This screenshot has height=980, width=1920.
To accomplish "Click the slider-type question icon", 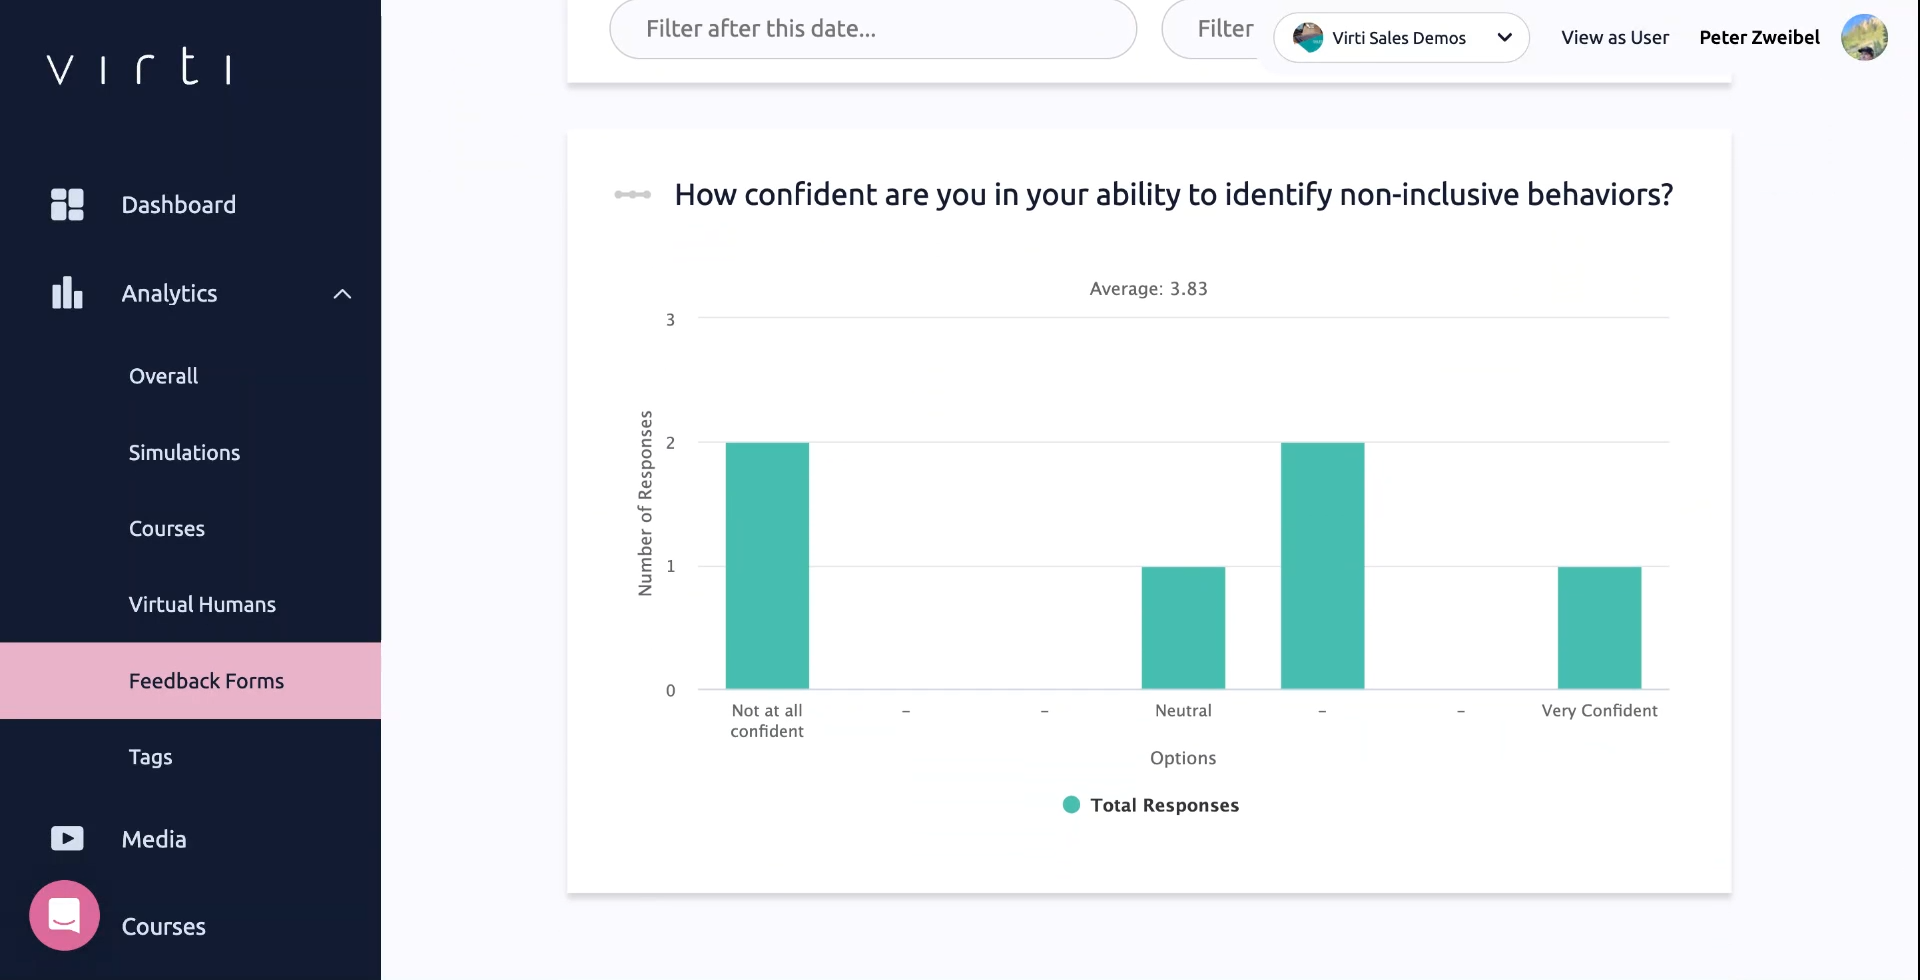I will (632, 194).
